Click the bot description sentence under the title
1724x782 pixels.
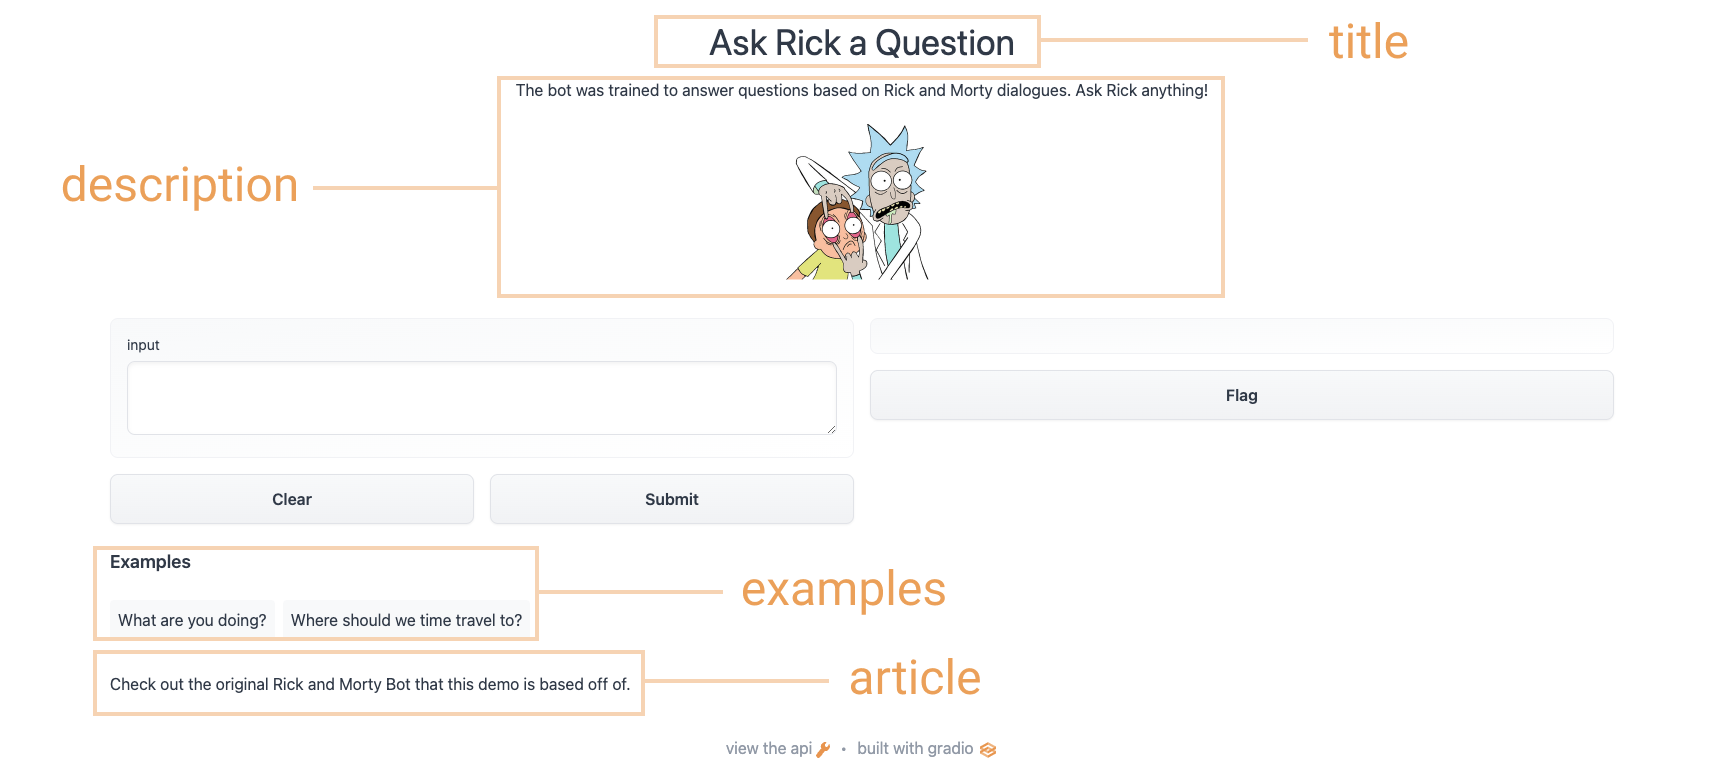point(861,91)
